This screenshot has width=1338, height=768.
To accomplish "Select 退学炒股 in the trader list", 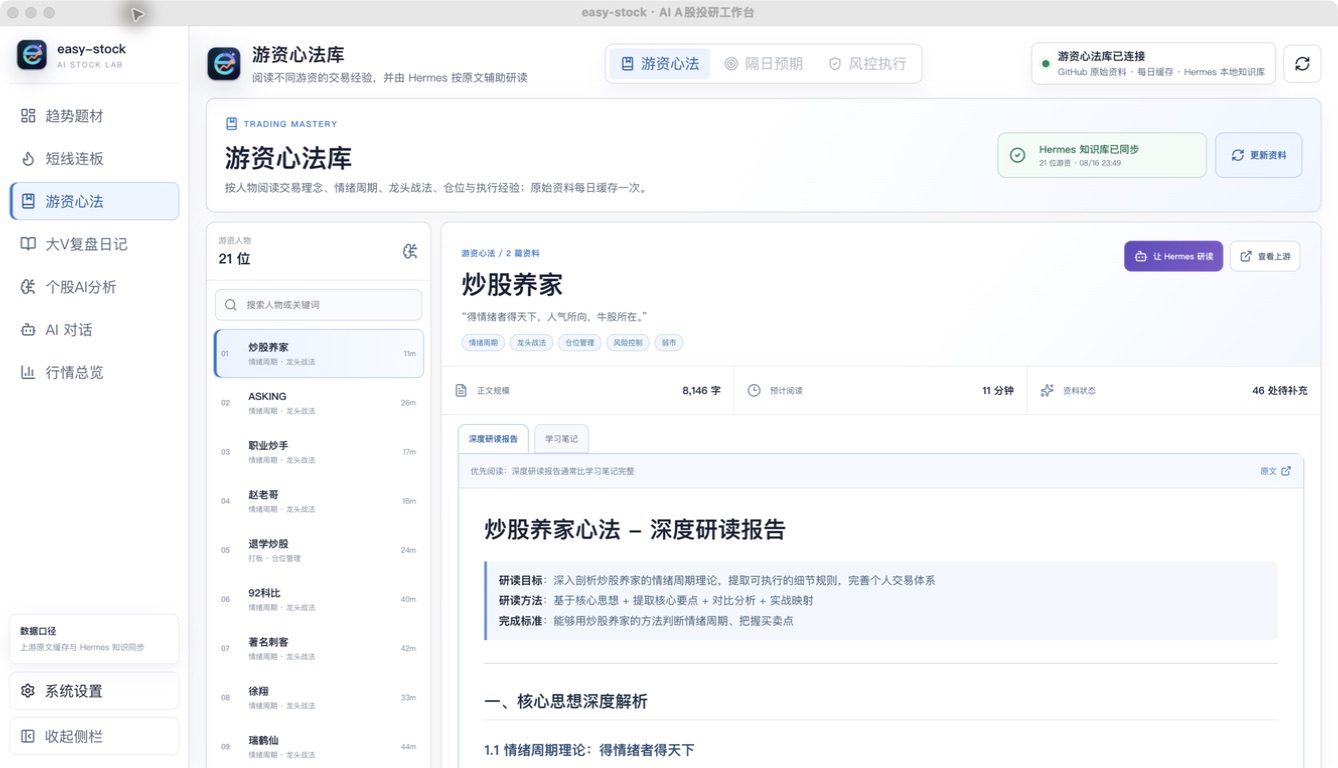I will point(318,550).
